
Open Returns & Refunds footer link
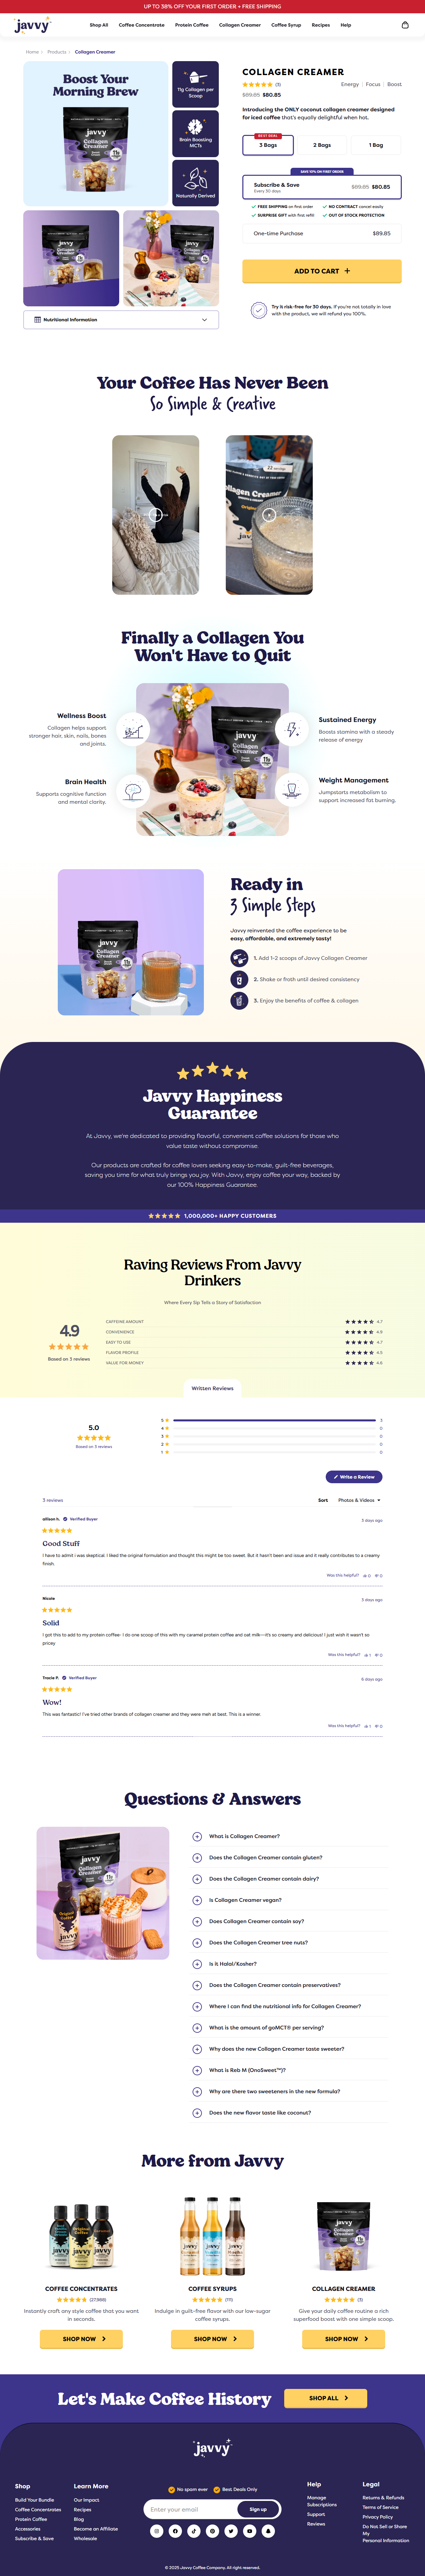coord(383,2498)
